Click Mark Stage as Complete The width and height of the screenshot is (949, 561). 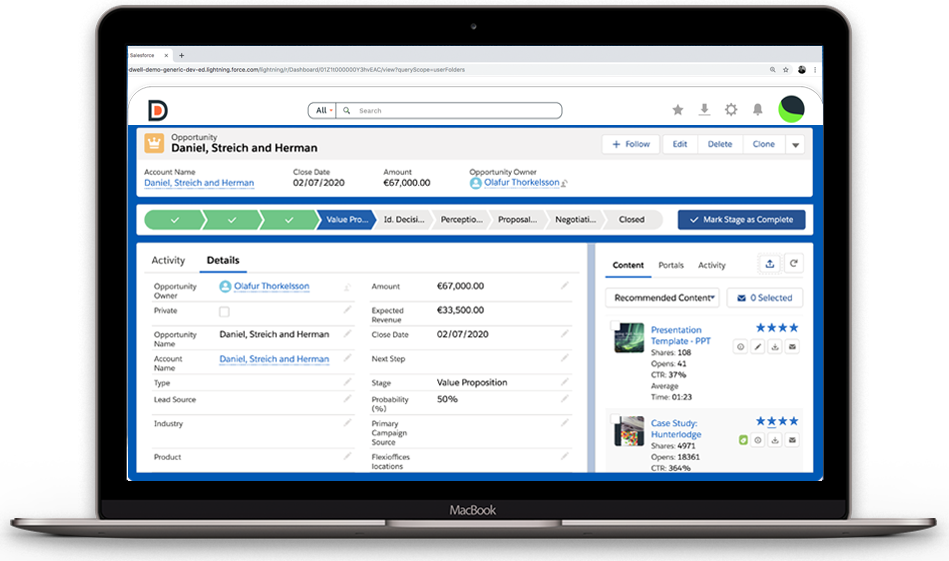click(x=741, y=220)
